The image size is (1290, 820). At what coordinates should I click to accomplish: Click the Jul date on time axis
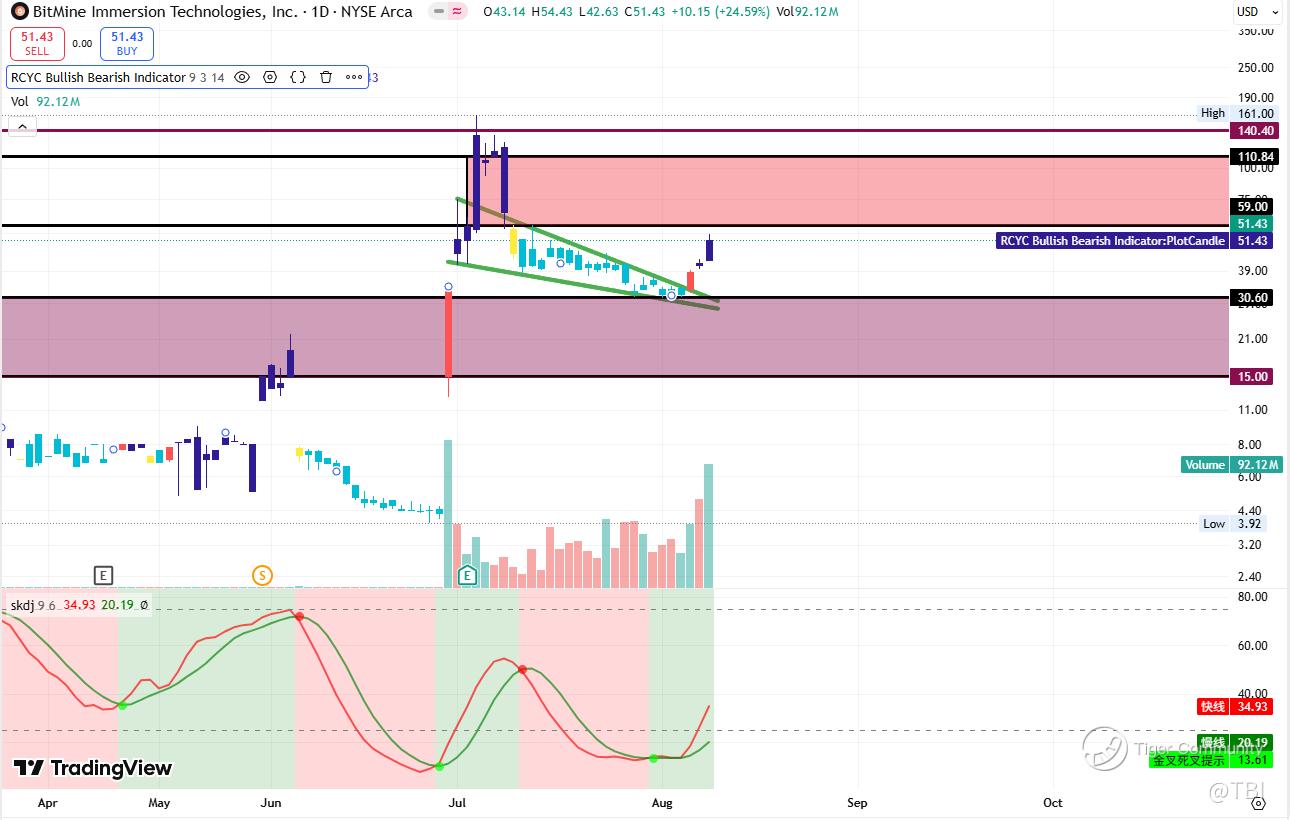[x=458, y=802]
